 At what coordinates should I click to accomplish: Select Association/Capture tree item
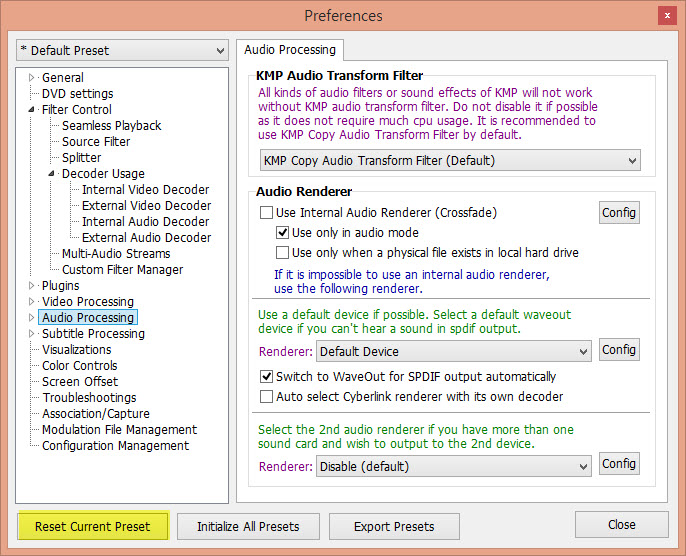95,413
